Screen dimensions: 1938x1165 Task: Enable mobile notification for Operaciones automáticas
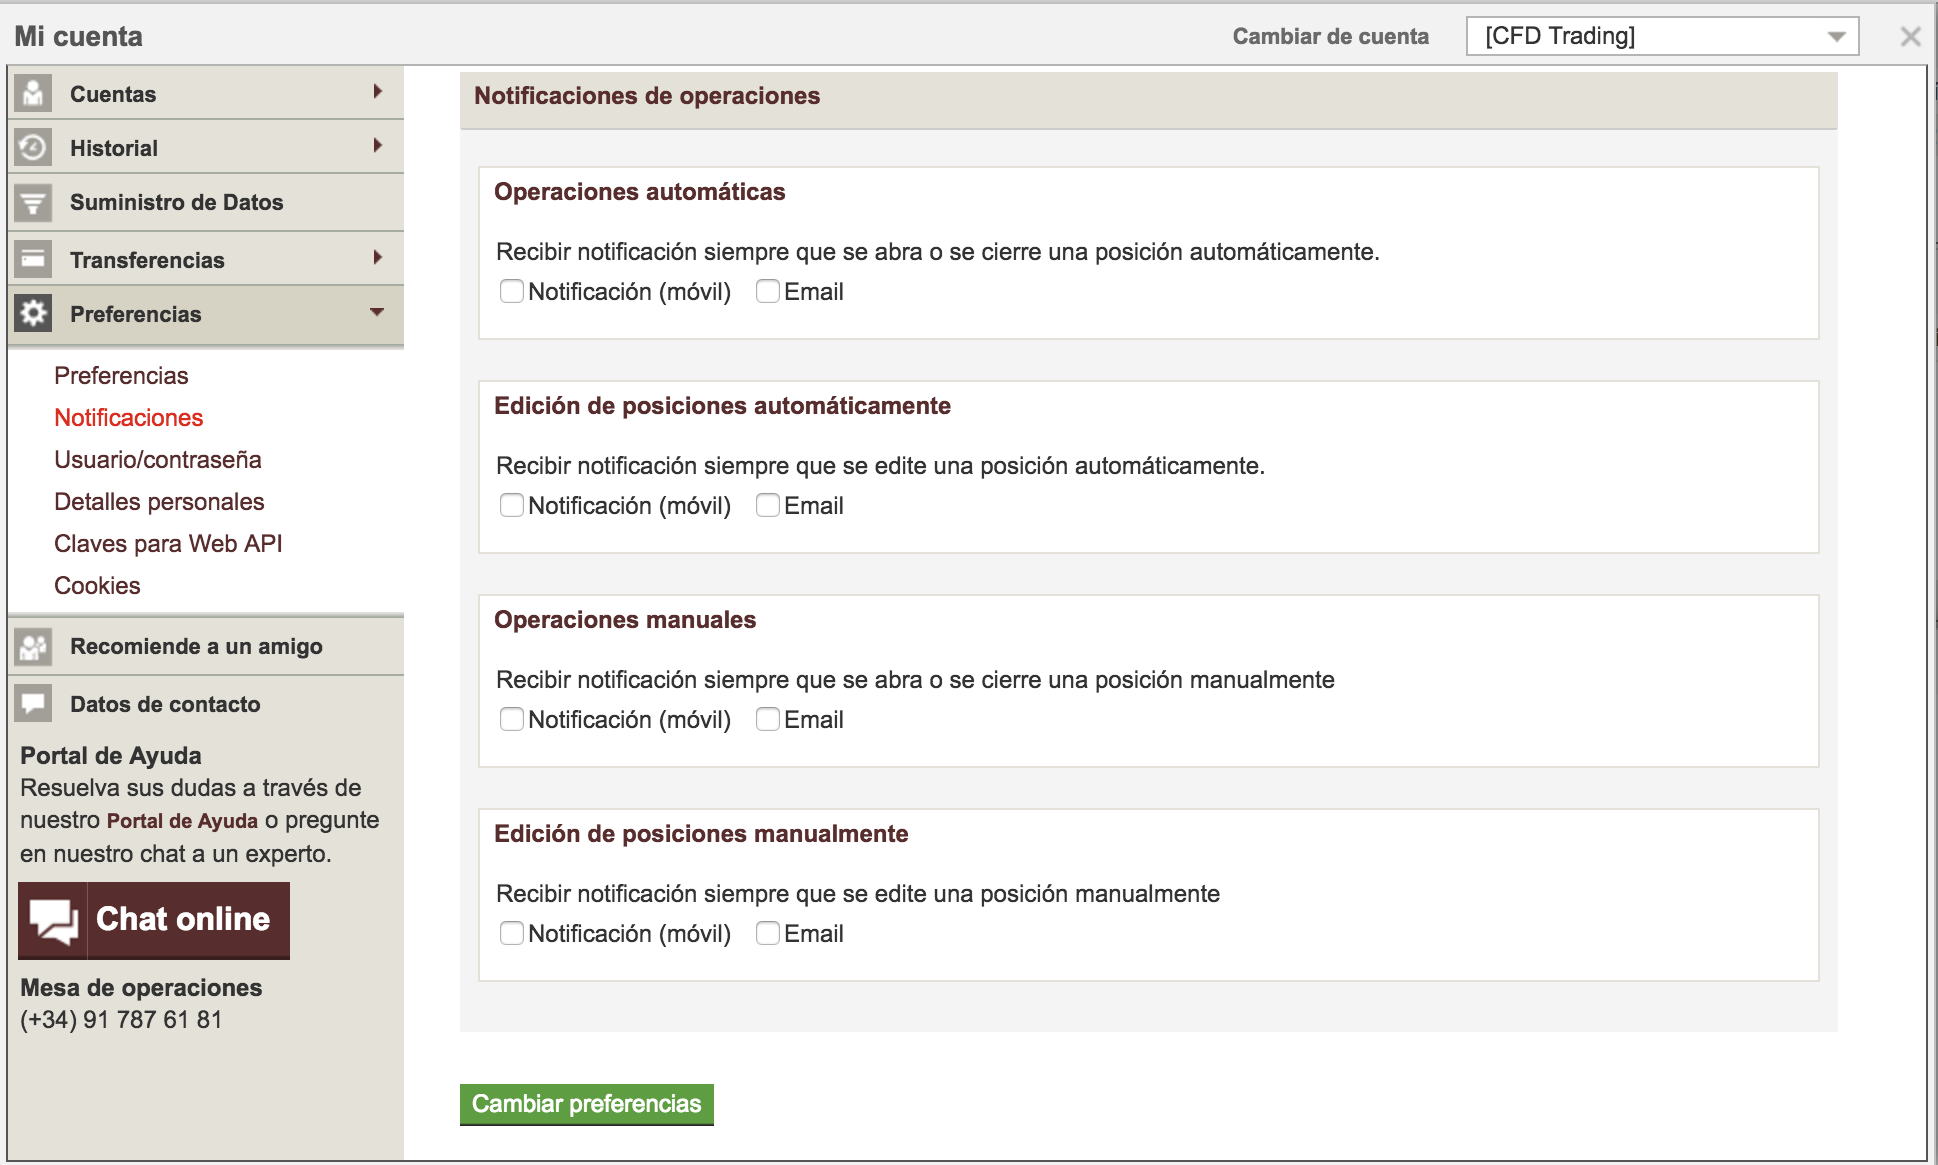point(511,291)
